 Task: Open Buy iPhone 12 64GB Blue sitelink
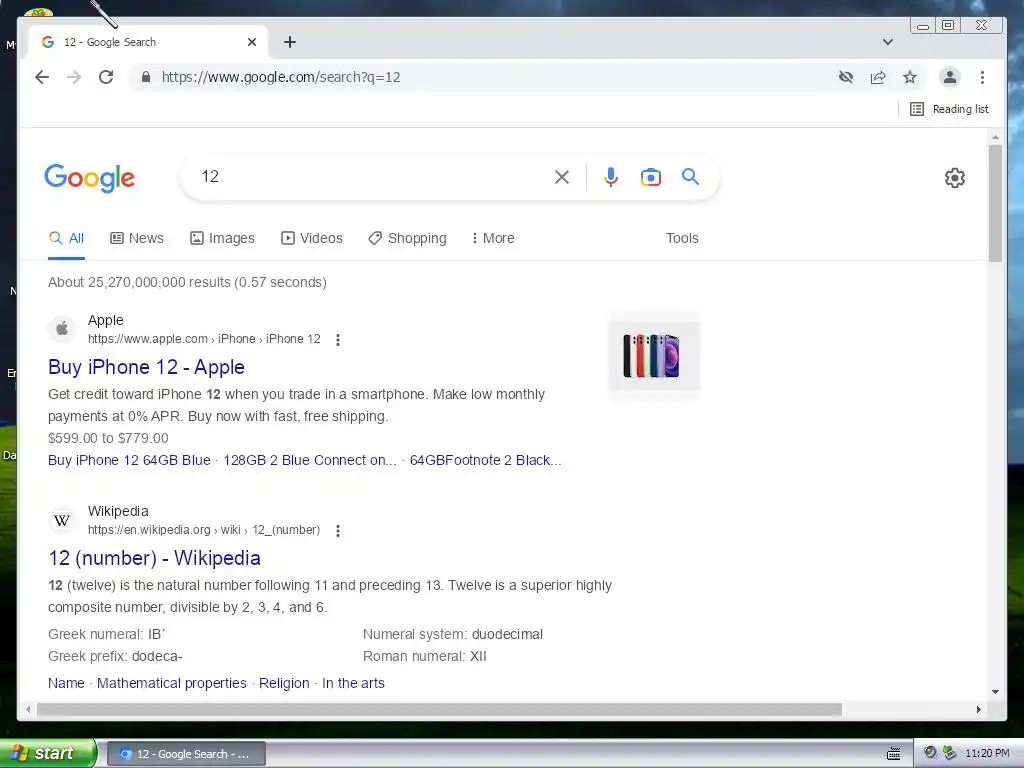[129, 460]
